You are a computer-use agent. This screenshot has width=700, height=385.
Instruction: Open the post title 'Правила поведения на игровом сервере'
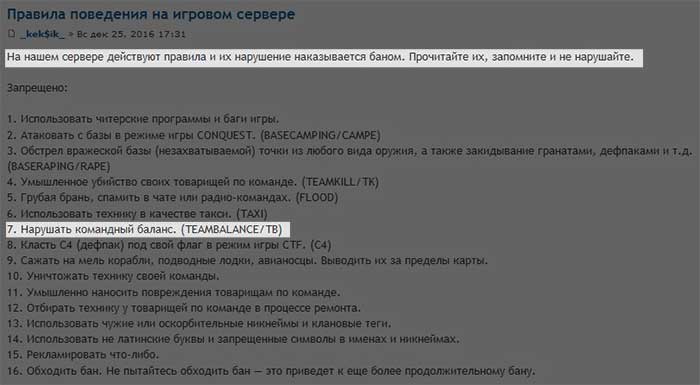click(x=151, y=14)
